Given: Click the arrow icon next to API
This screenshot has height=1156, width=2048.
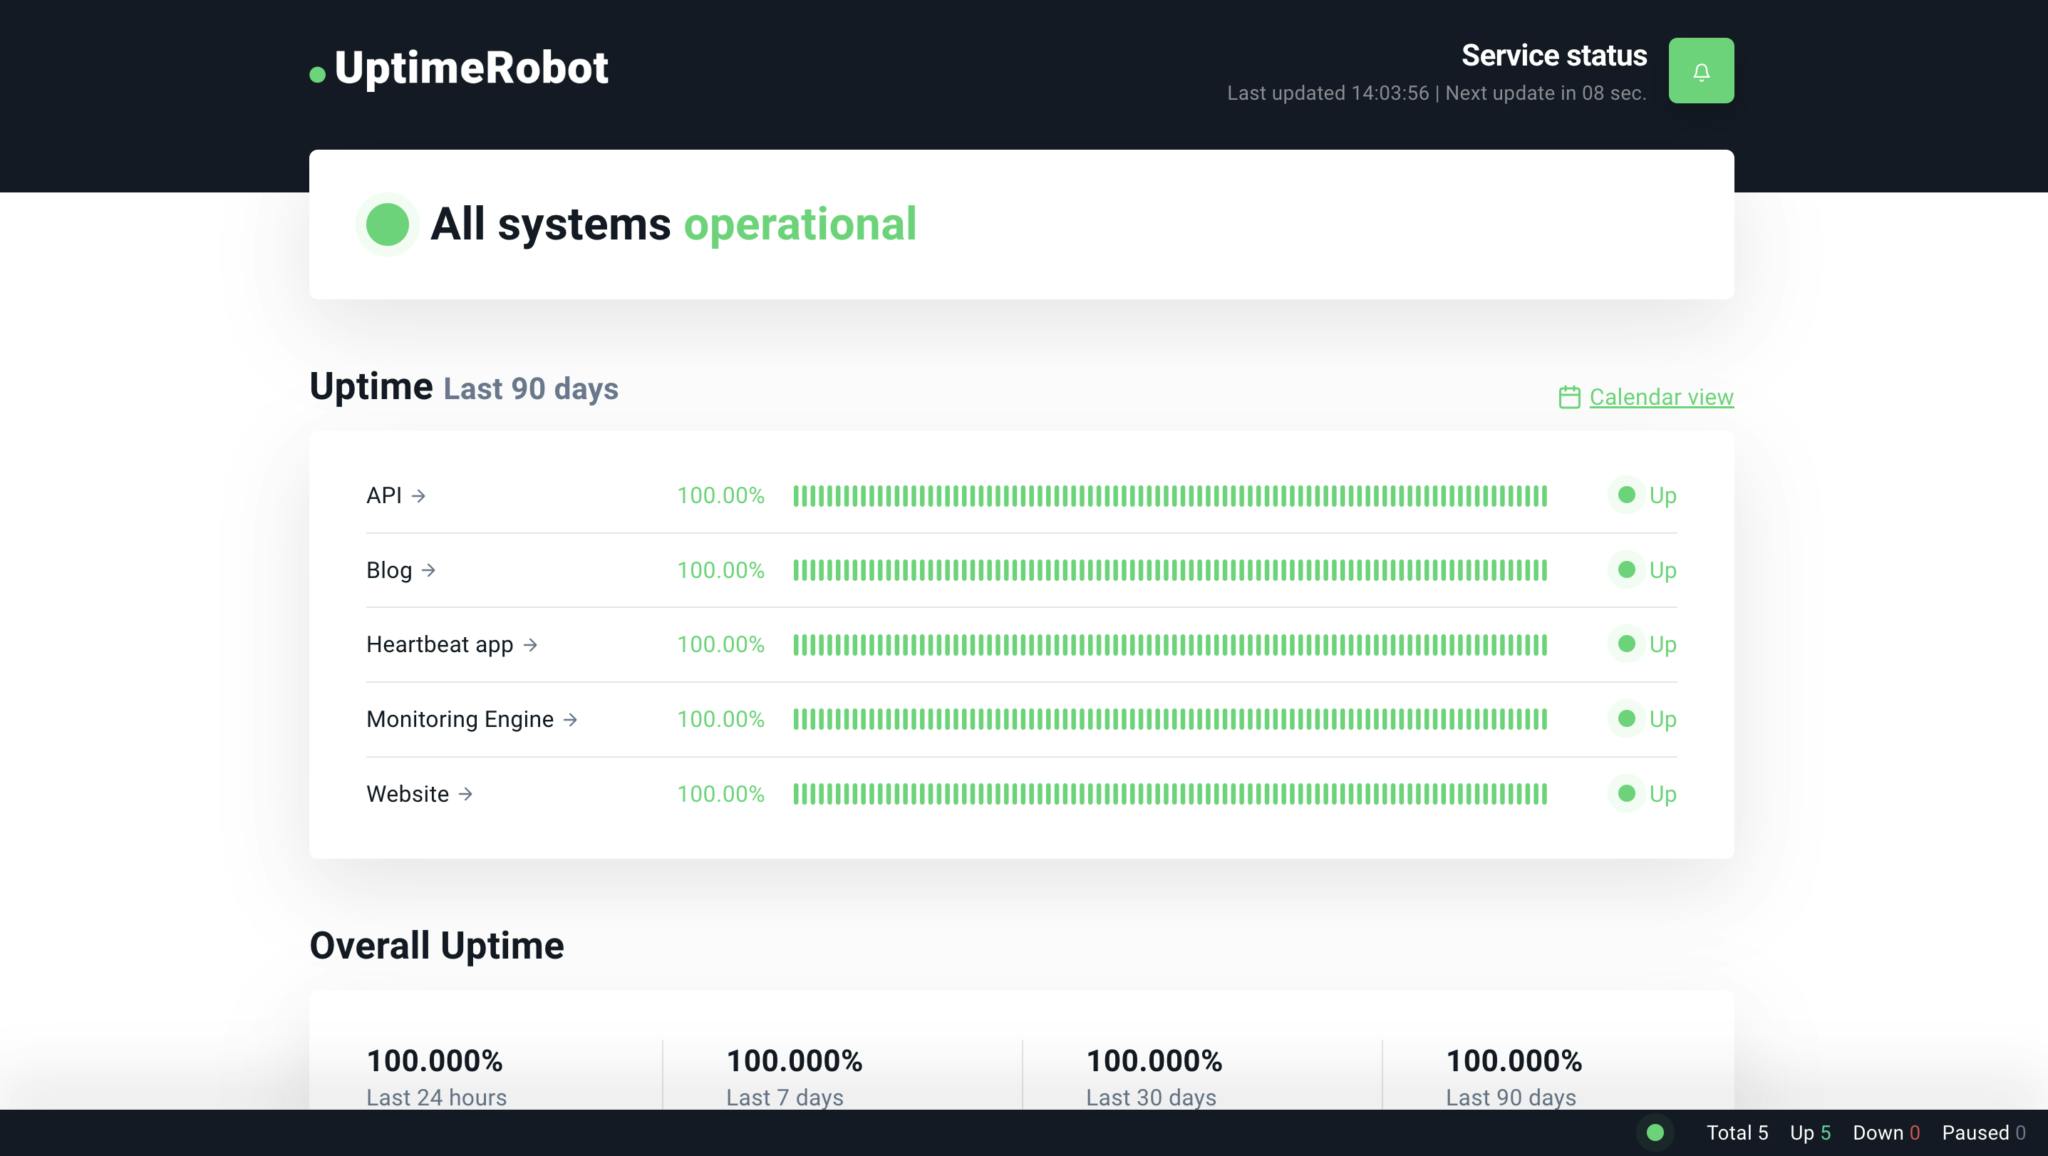Looking at the screenshot, I should coord(419,495).
